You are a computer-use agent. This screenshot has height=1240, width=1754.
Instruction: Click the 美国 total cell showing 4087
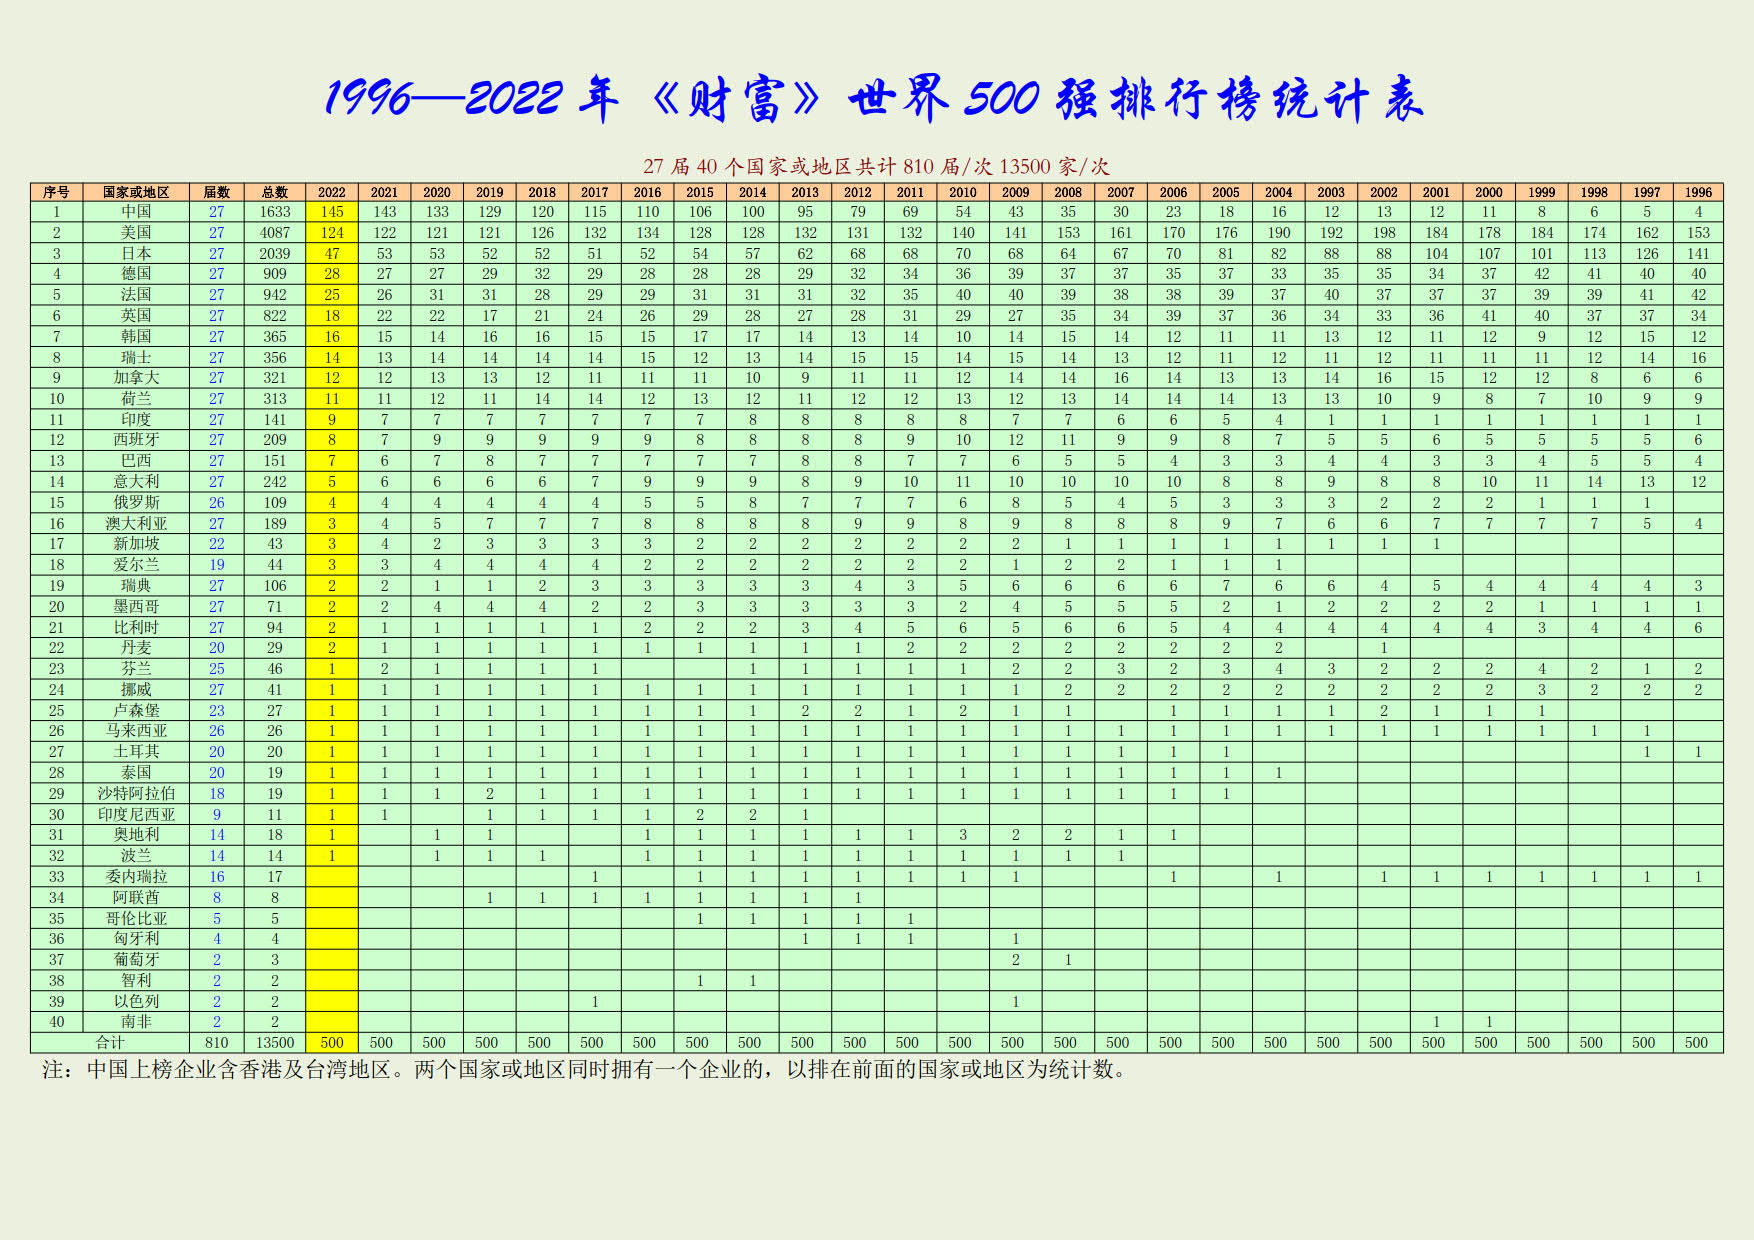pos(275,233)
